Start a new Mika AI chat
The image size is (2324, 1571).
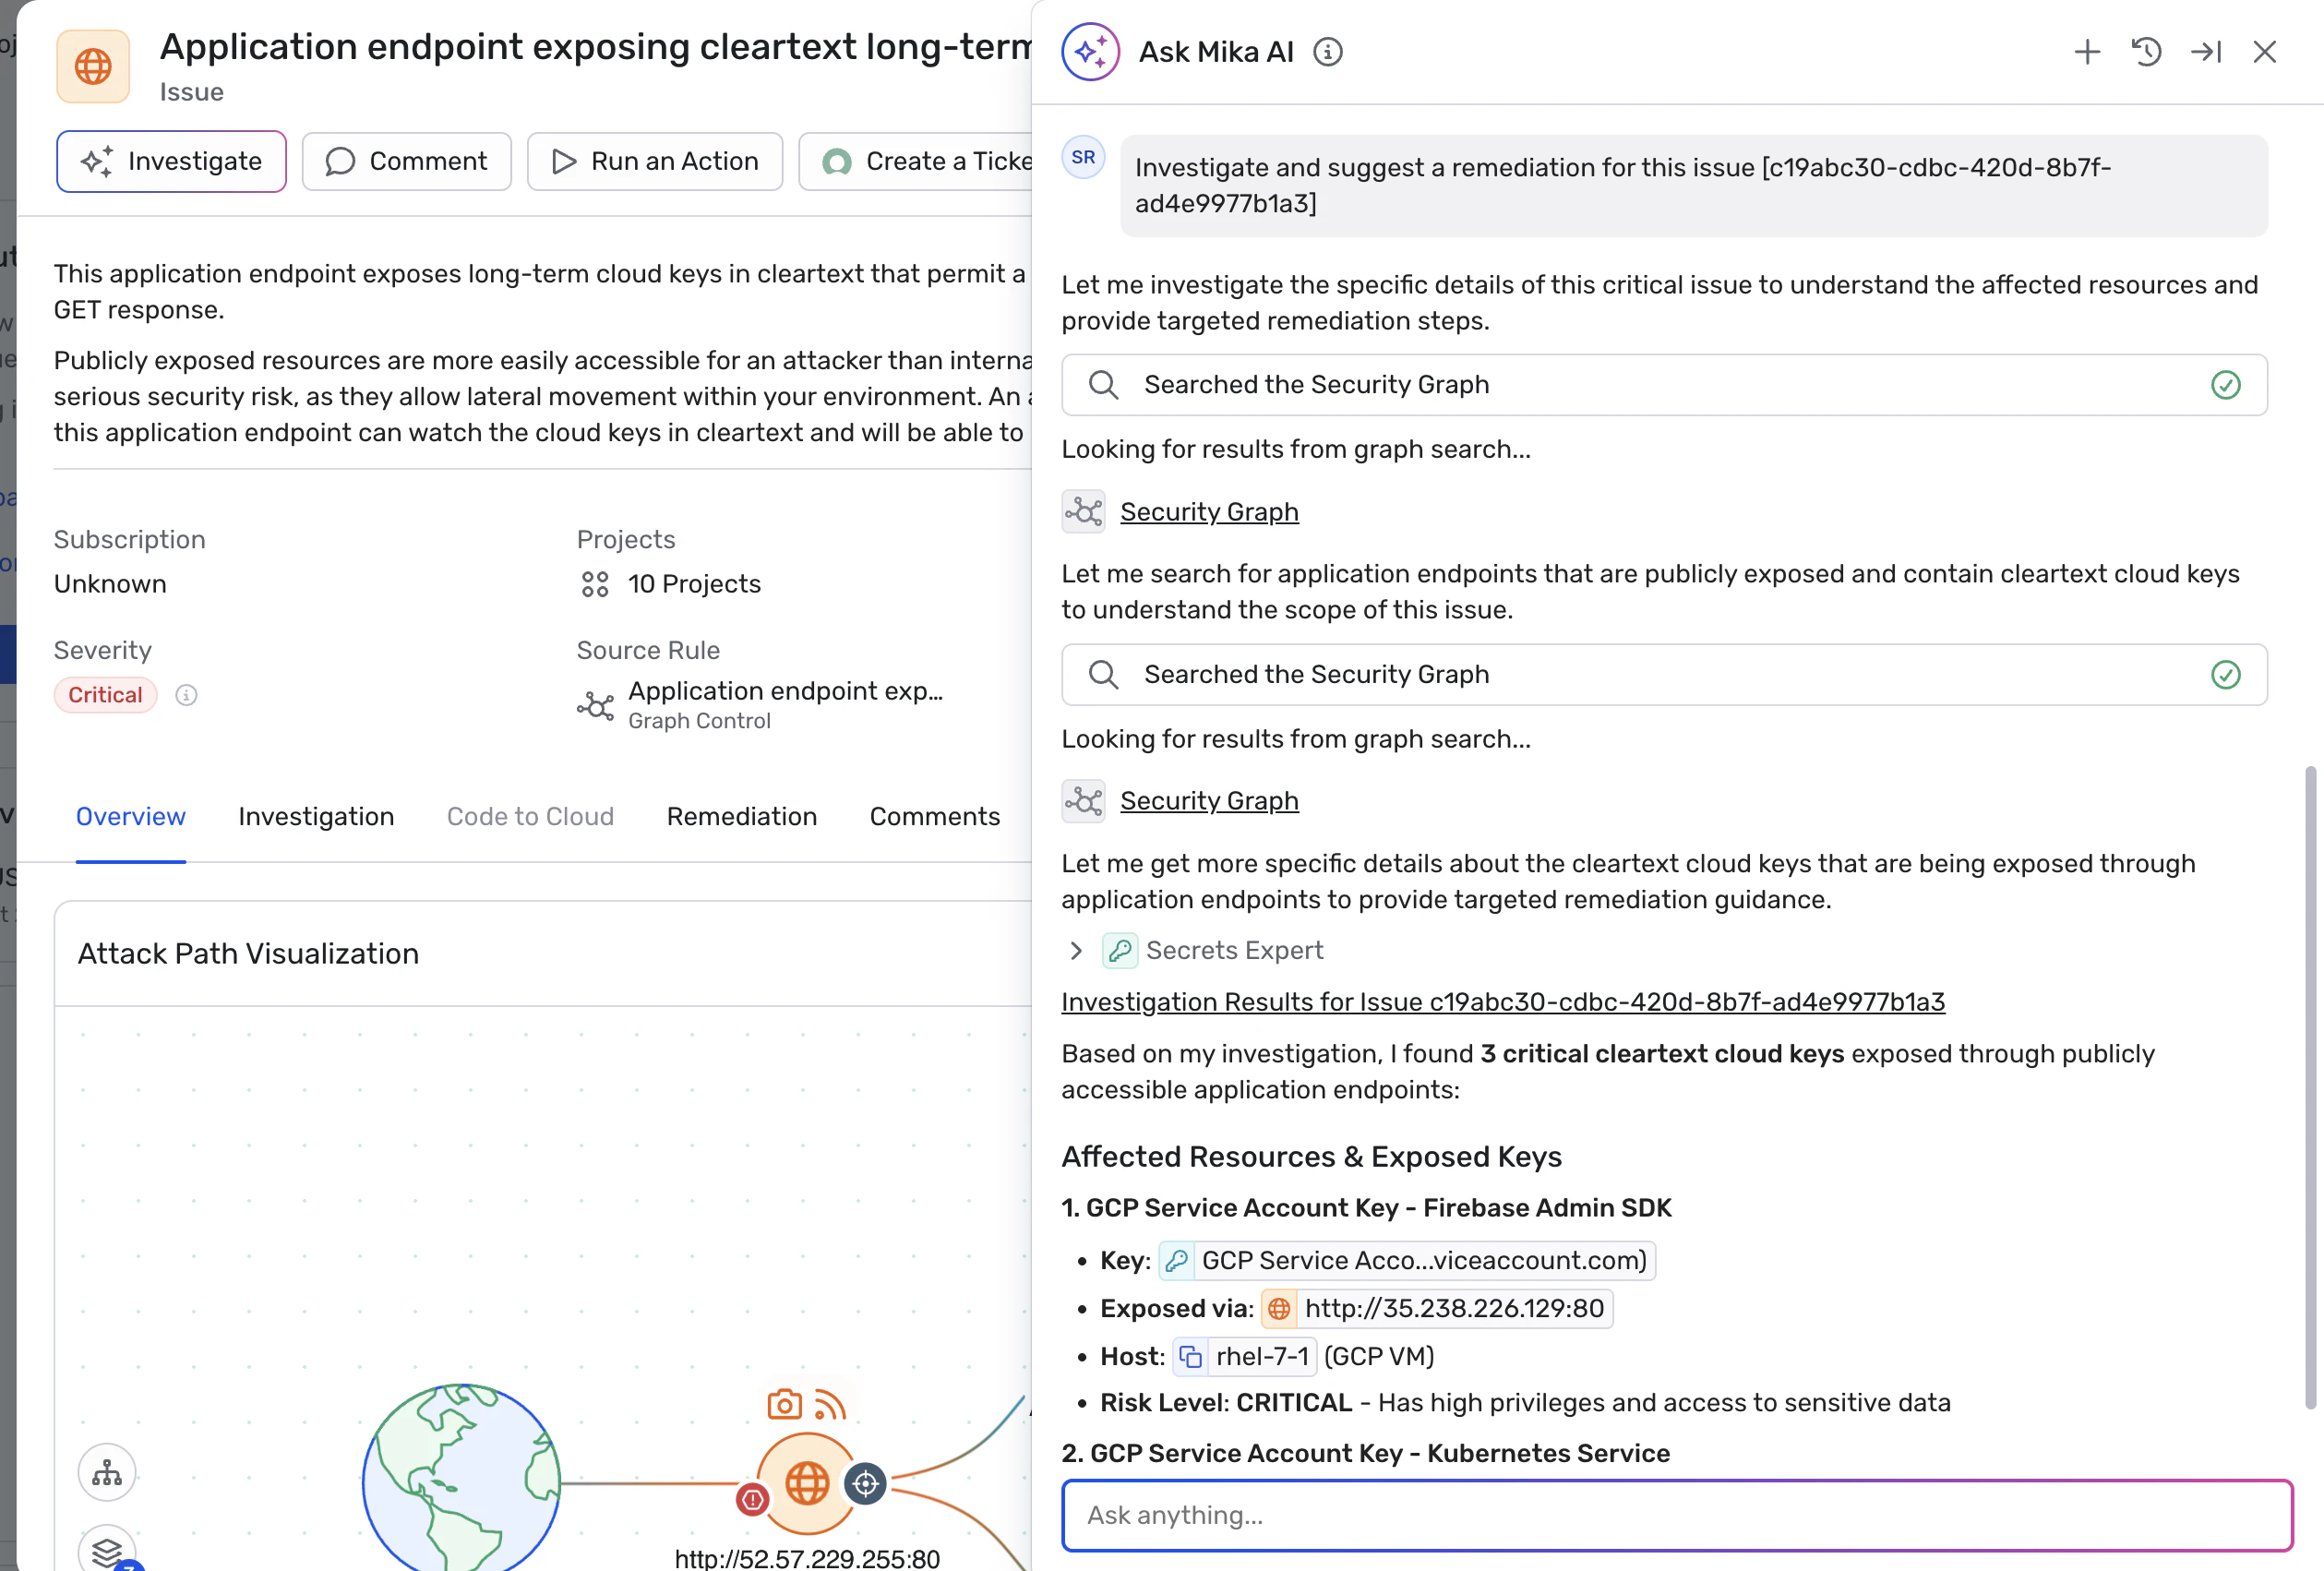click(2086, 52)
